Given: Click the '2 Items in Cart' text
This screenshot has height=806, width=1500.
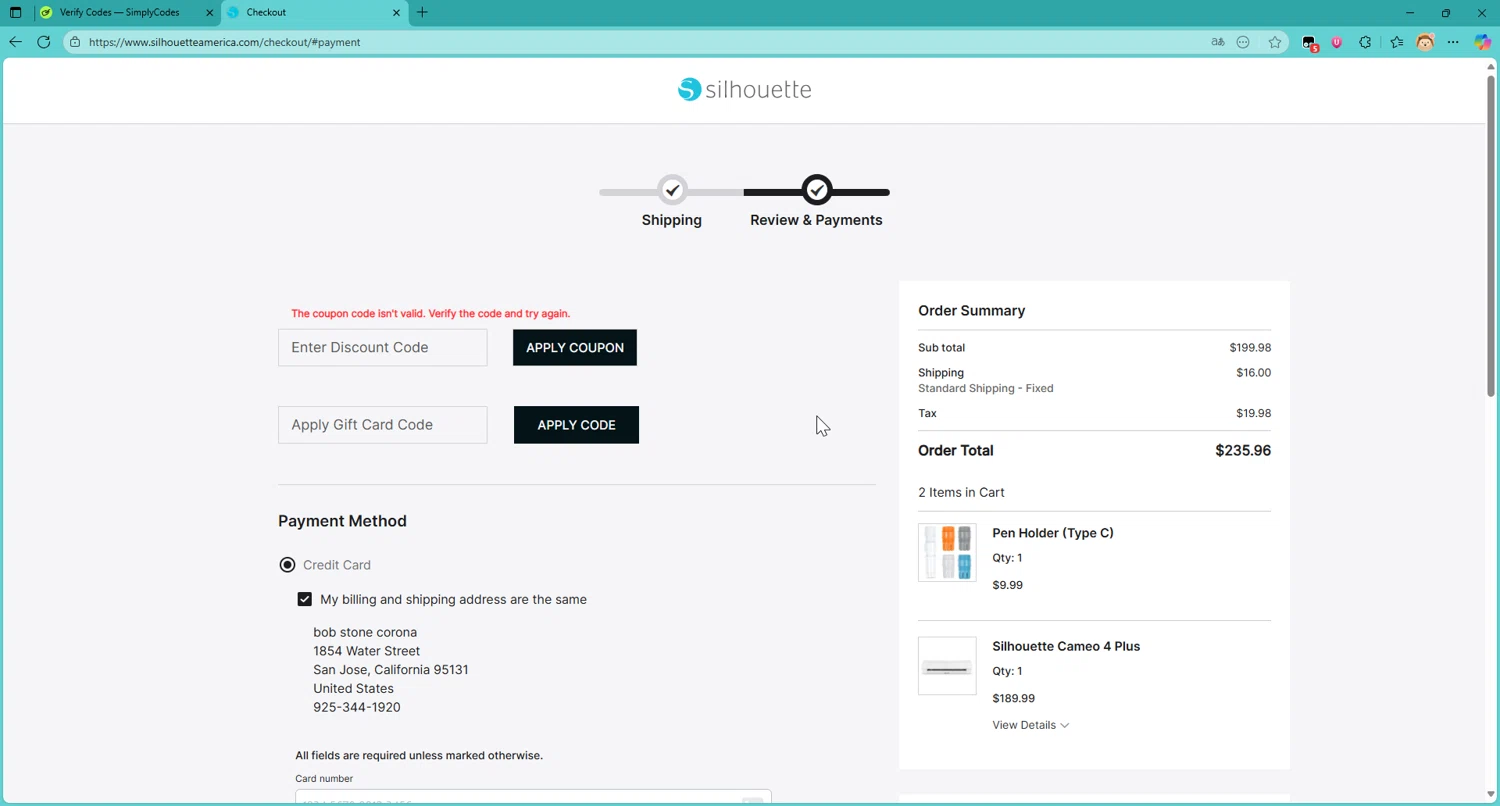Looking at the screenshot, I should (961, 492).
